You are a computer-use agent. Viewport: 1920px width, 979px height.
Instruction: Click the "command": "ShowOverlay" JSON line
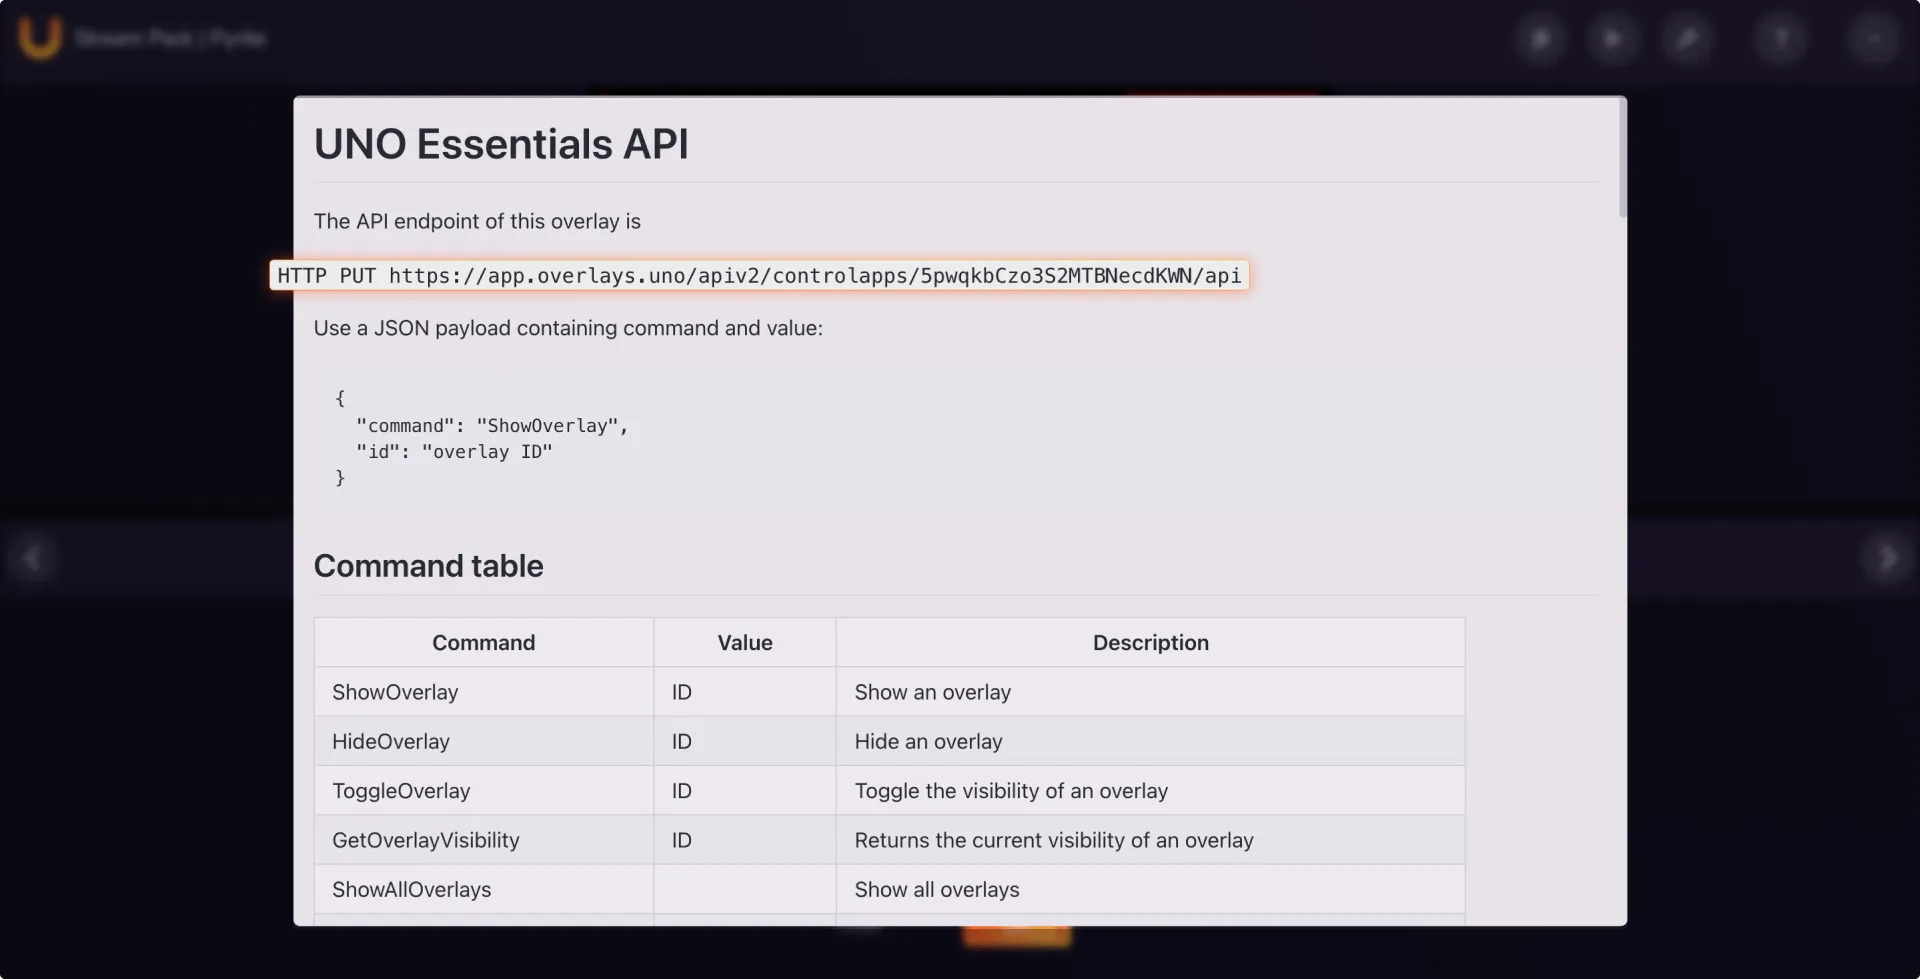click(x=492, y=426)
